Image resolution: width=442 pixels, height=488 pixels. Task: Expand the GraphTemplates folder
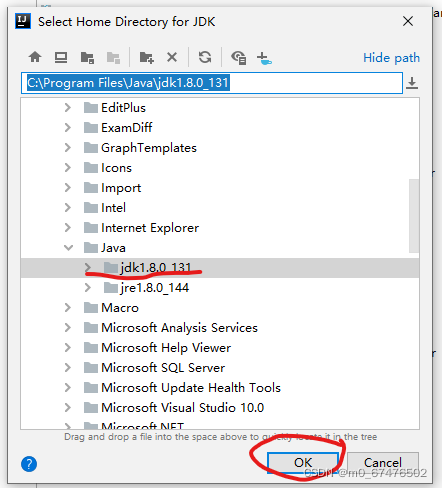[x=68, y=148]
